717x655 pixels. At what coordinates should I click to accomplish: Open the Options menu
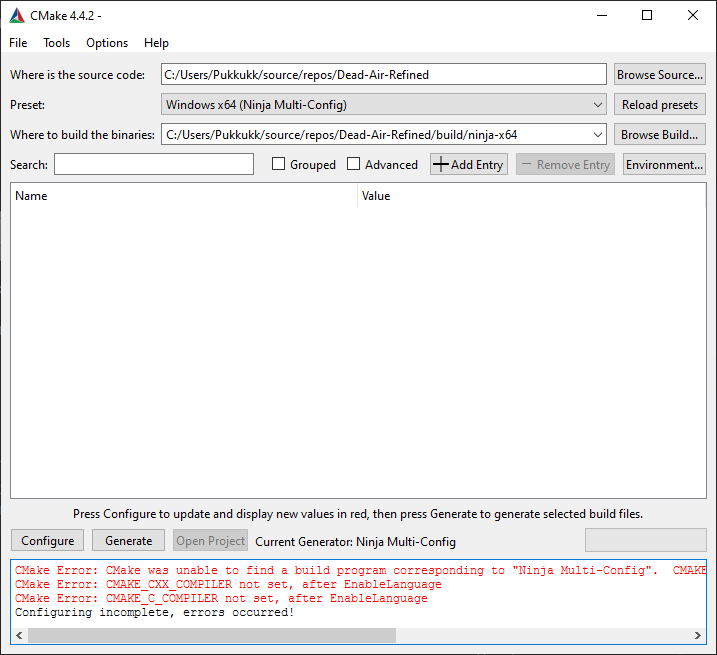point(107,43)
